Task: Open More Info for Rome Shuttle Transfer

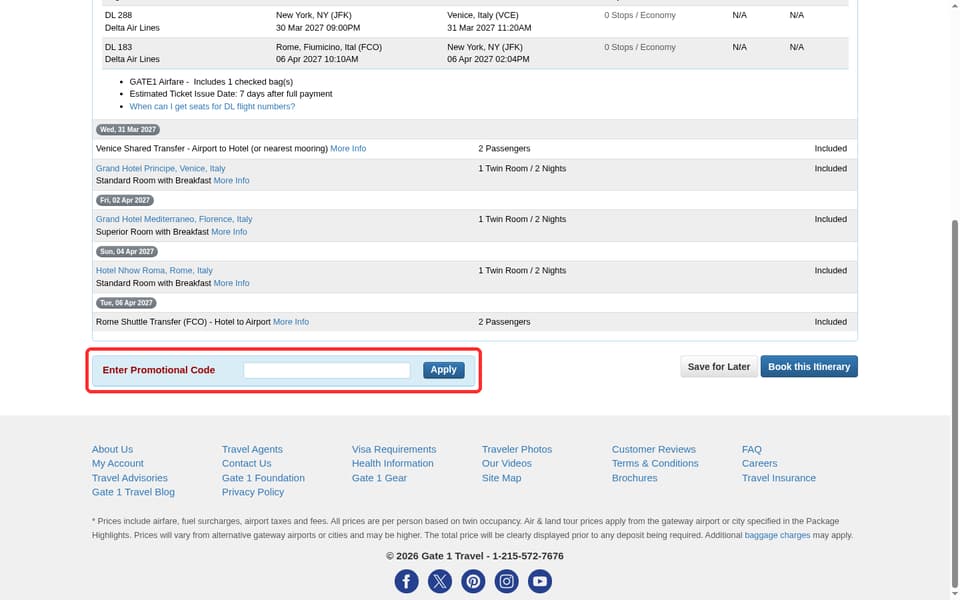Action: [x=291, y=322]
